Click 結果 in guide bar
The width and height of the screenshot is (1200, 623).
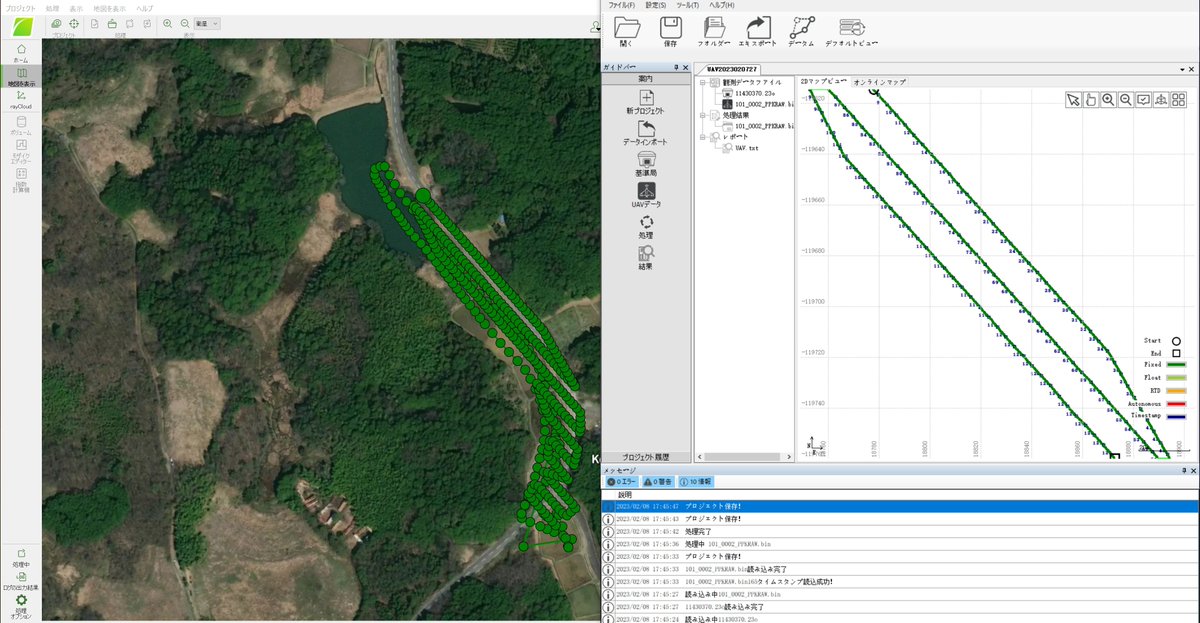point(645,258)
